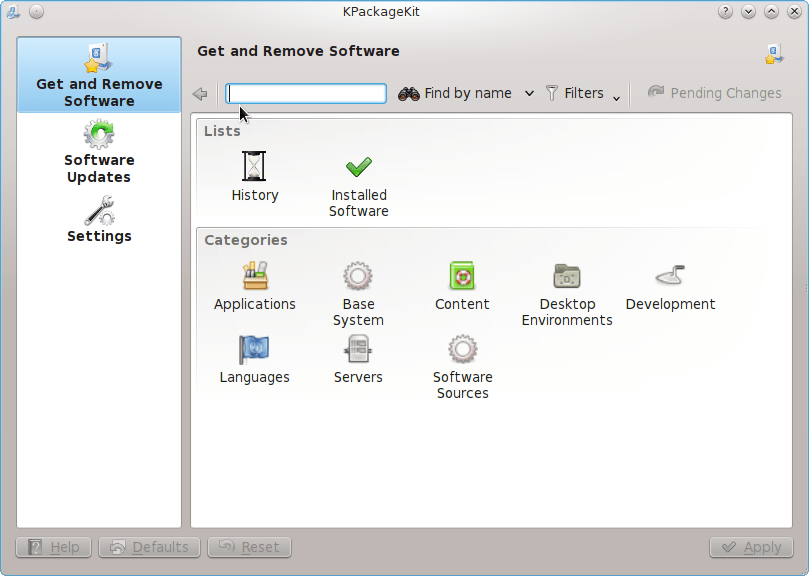Click the Defaults button
The image size is (809, 576).
[x=150, y=547]
